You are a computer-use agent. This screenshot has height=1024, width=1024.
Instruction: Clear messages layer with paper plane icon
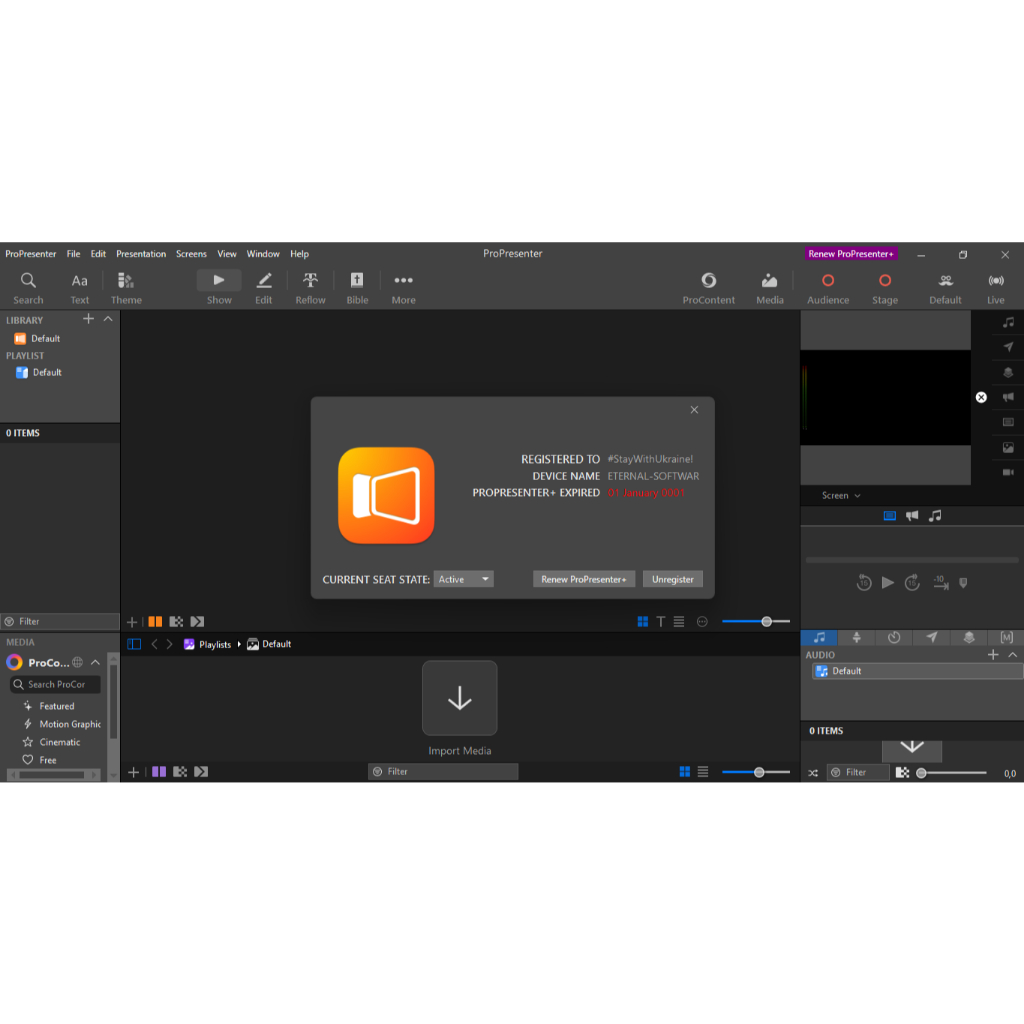1008,347
